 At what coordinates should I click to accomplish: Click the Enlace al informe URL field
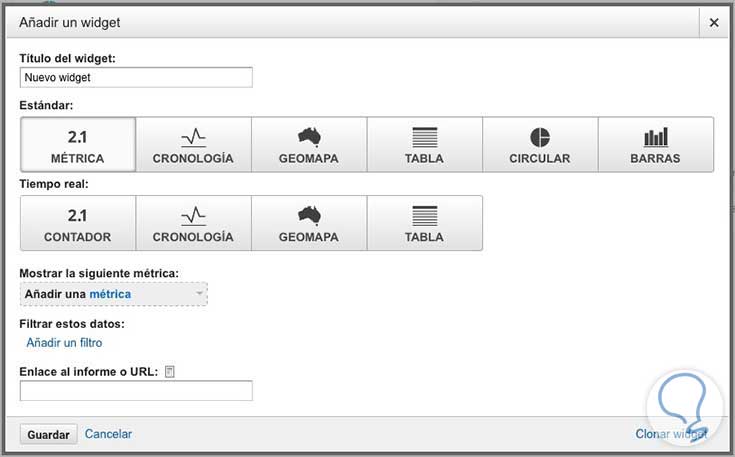(x=136, y=391)
